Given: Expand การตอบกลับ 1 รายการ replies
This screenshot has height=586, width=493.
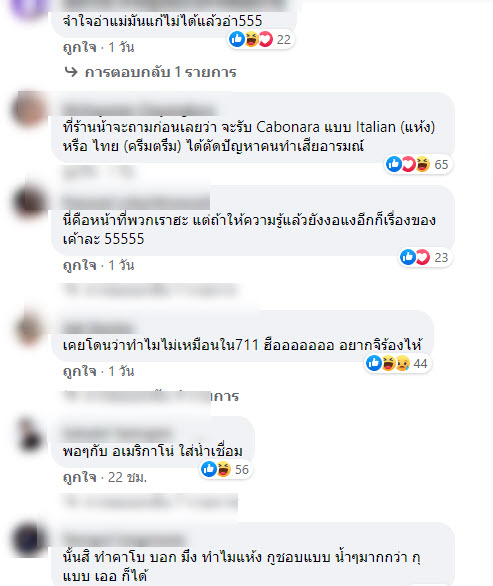Looking at the screenshot, I should point(160,72).
